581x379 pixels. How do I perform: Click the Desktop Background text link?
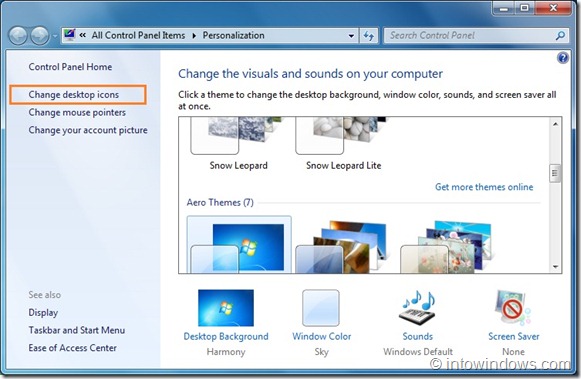226,336
